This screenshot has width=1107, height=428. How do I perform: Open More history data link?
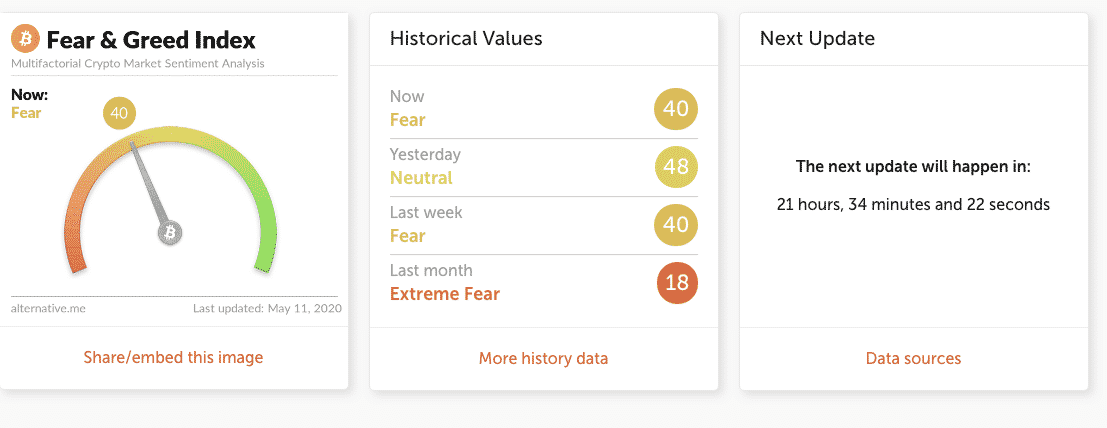543,358
